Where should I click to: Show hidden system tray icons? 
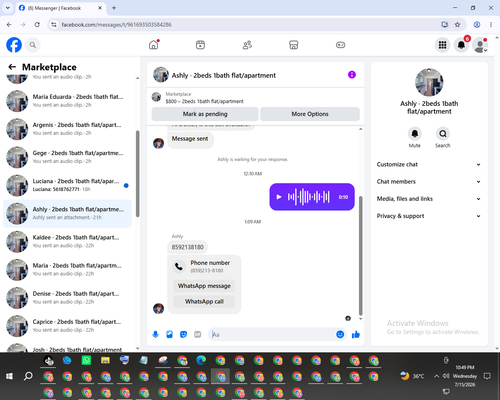coord(436,376)
